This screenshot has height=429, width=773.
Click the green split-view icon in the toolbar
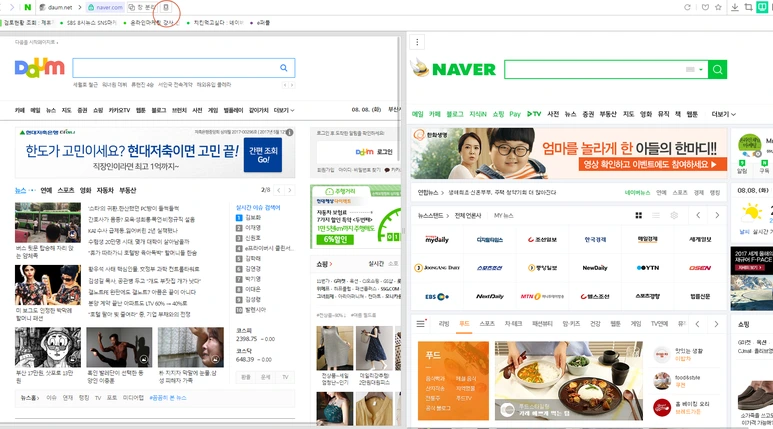763,7
